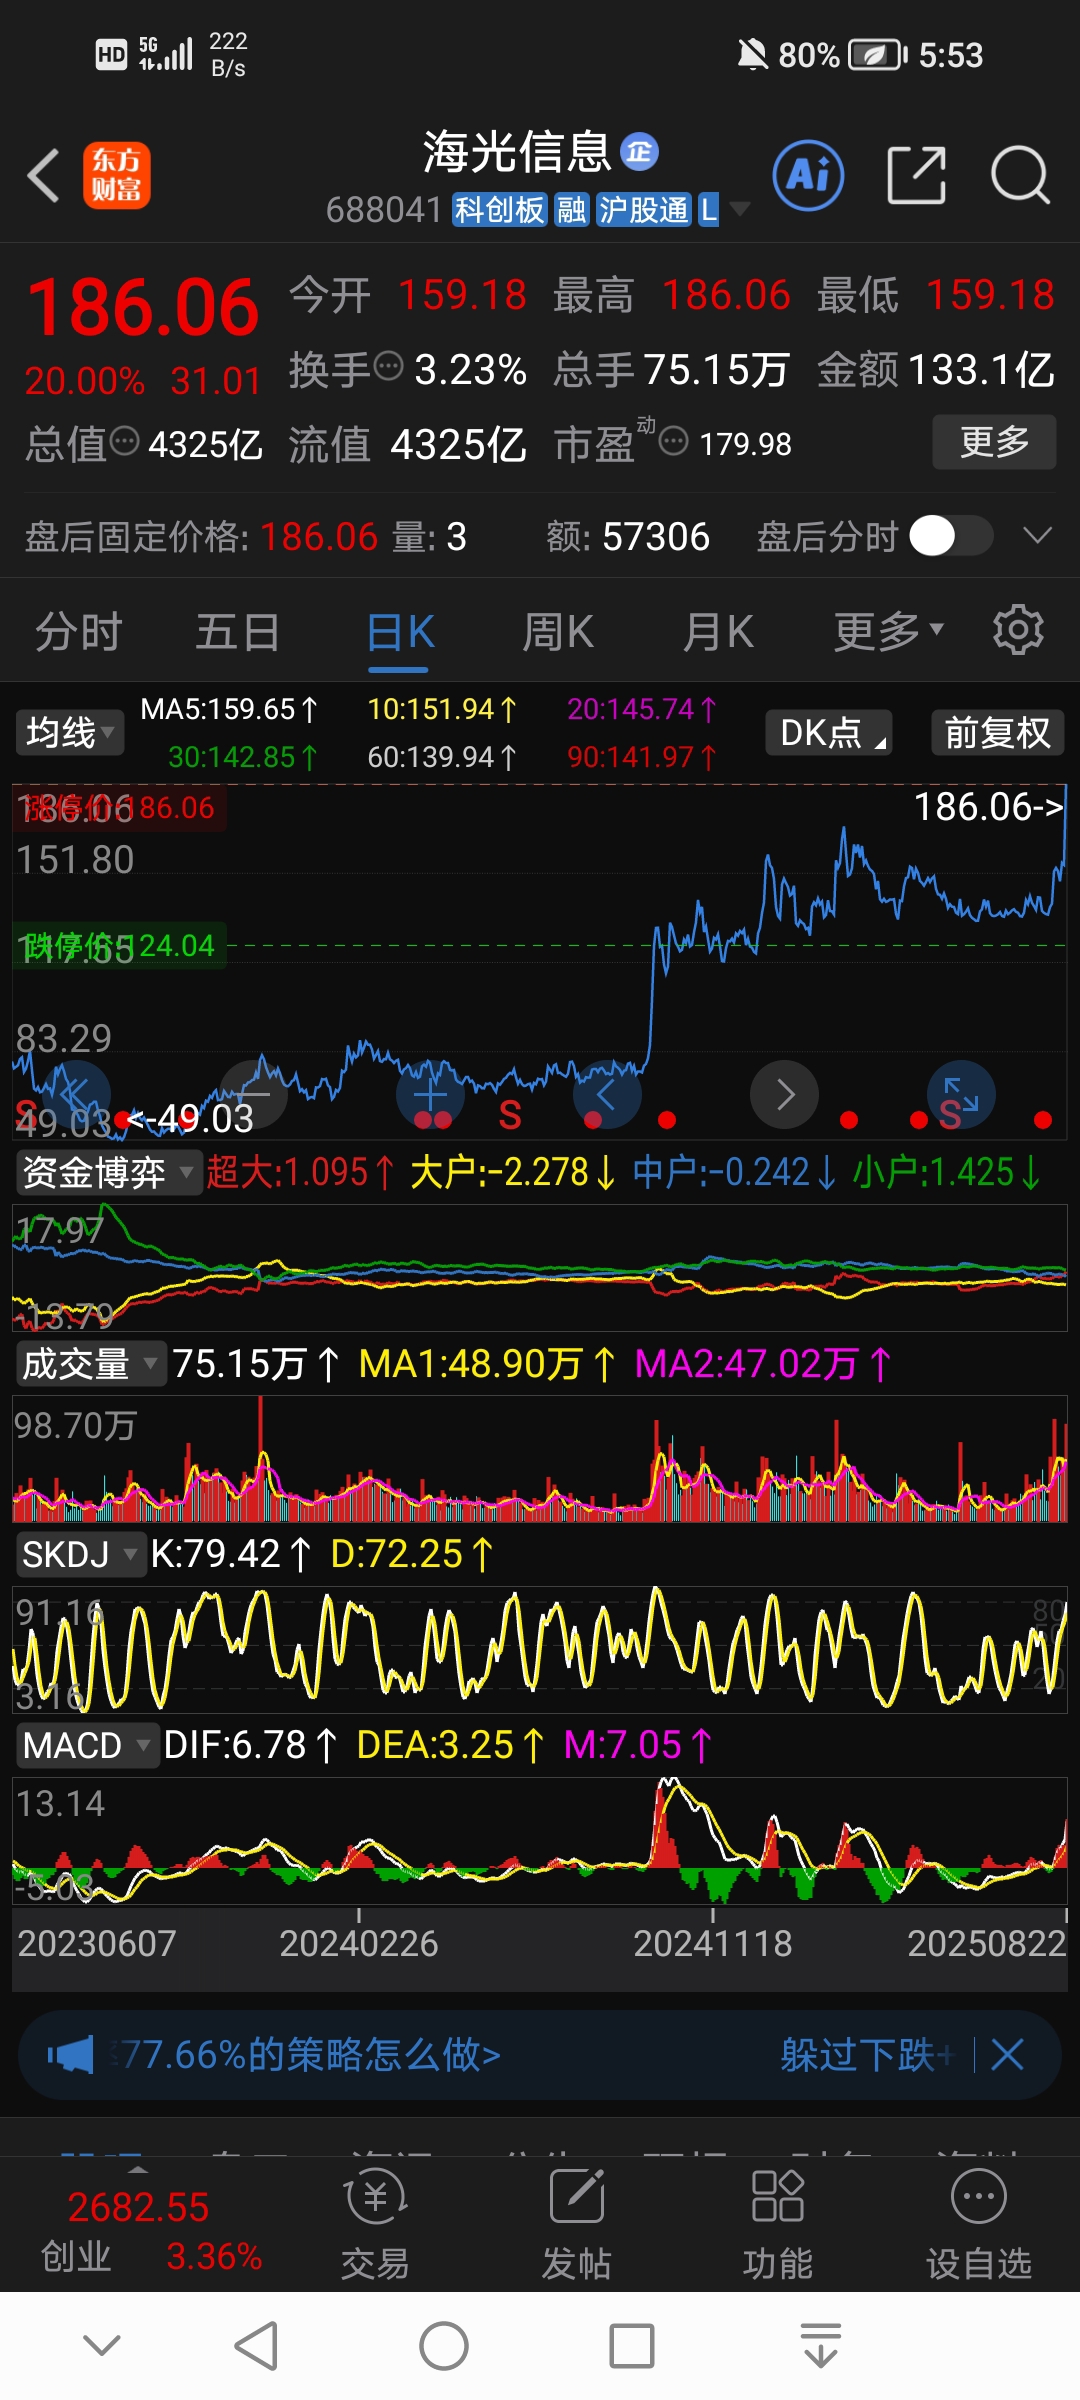Tap the L tag beside 沪股通

[708, 210]
